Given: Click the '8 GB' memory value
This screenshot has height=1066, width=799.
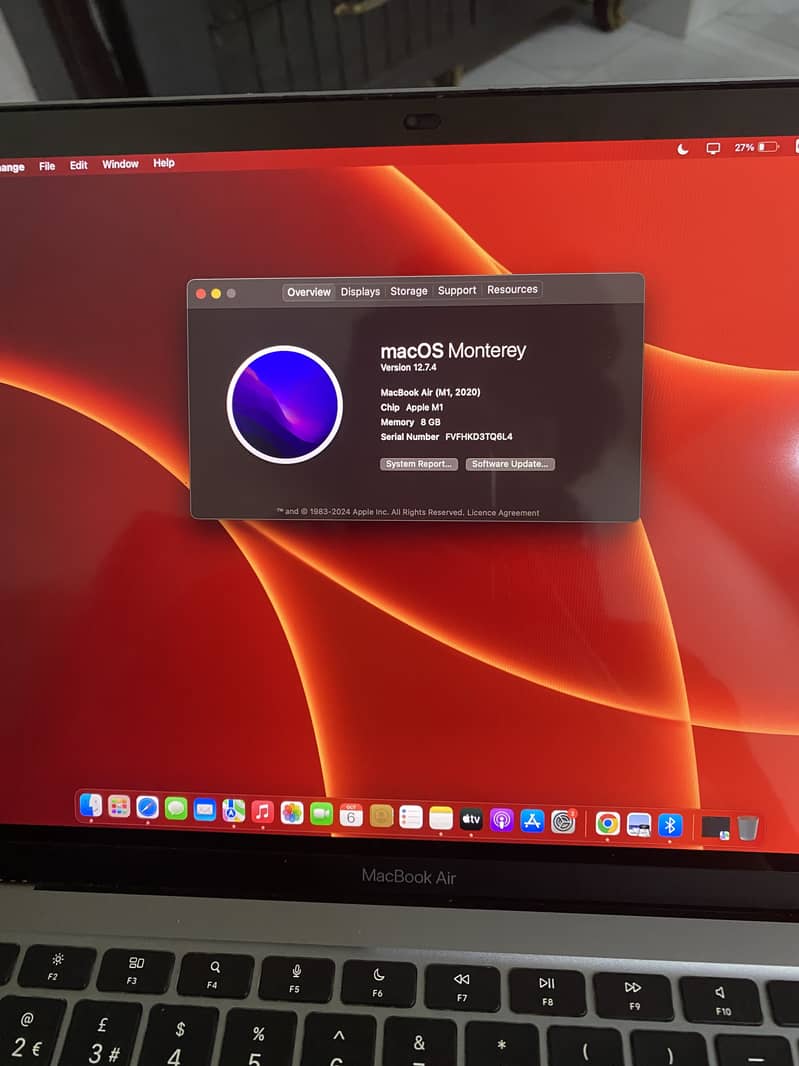Looking at the screenshot, I should pyautogui.click(x=430, y=422).
